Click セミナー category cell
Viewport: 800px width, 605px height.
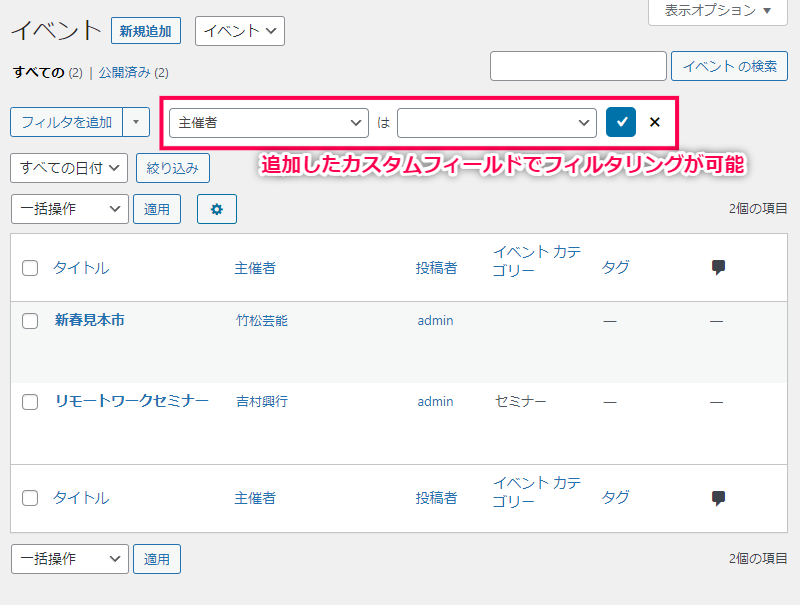[520, 401]
